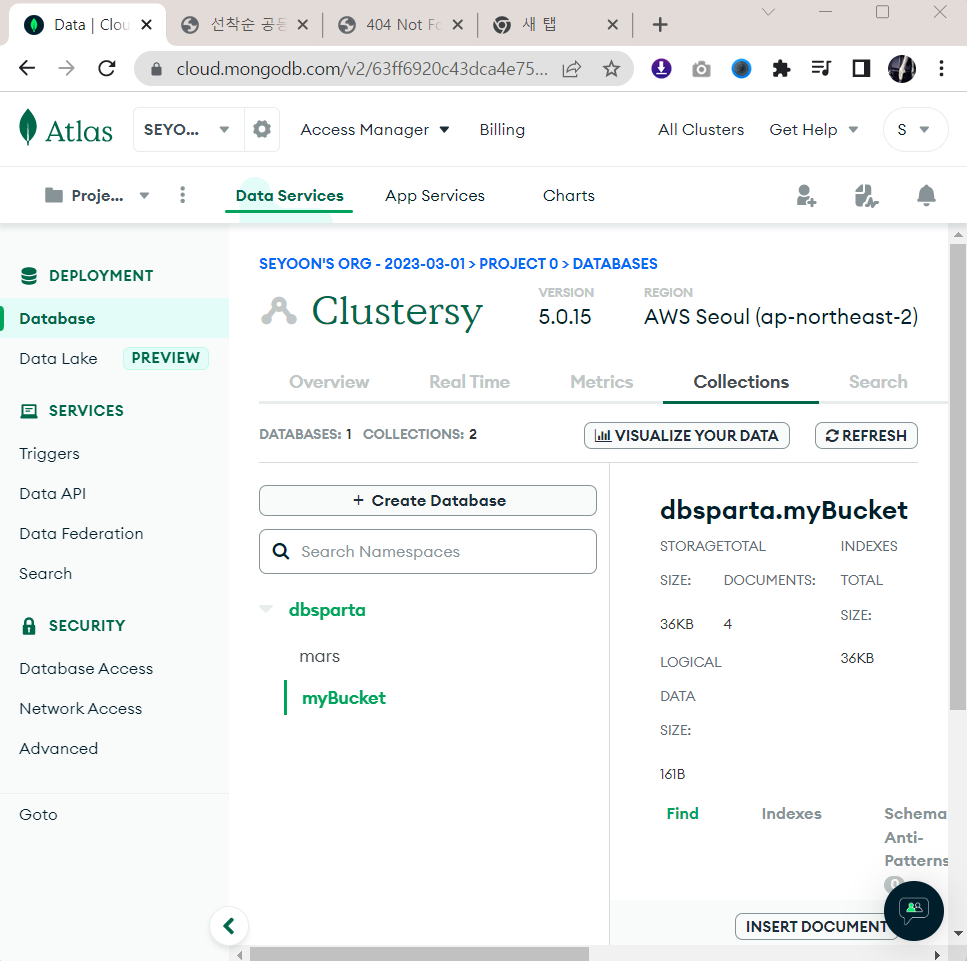This screenshot has width=967, height=961.
Task: Open the Real Time tab
Action: coord(469,382)
